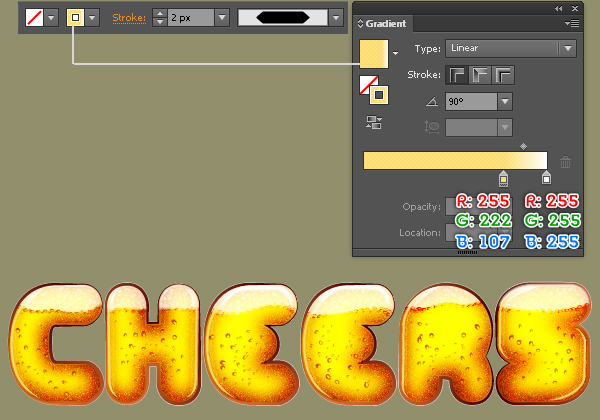Click the panel bottom resize grip
Image resolution: width=600 pixels, height=420 pixels.
pyautogui.click(x=468, y=252)
